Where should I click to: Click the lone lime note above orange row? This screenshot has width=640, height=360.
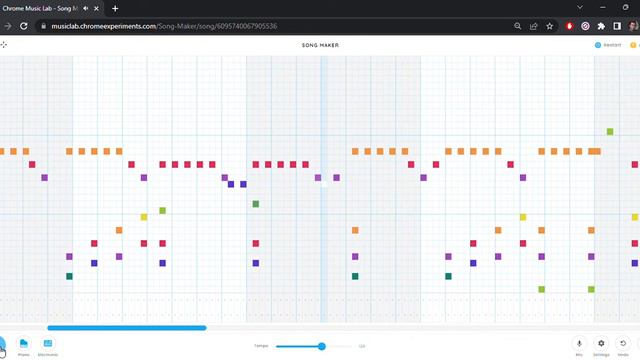(610, 131)
